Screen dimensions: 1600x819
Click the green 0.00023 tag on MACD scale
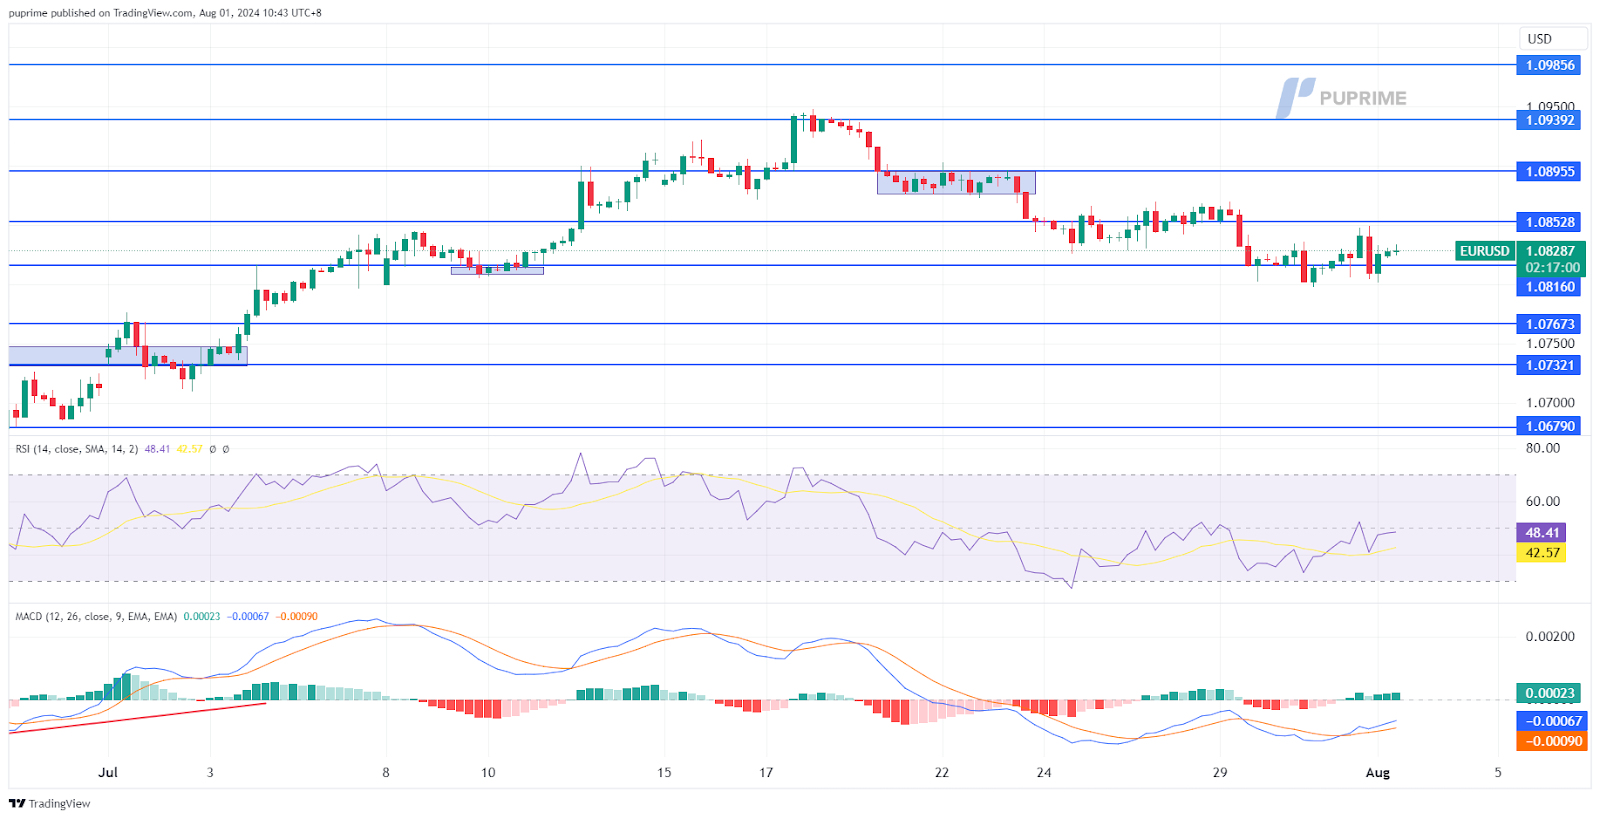tap(1549, 693)
